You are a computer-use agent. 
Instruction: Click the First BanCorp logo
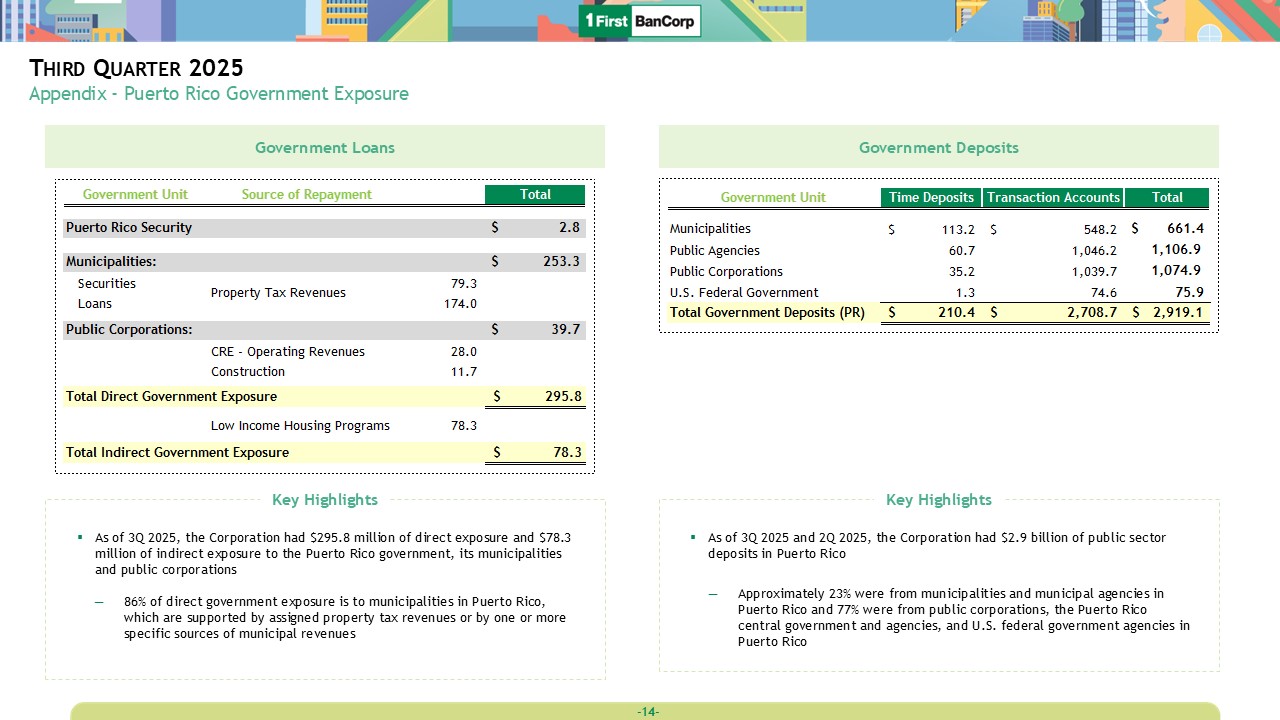pyautogui.click(x=640, y=21)
